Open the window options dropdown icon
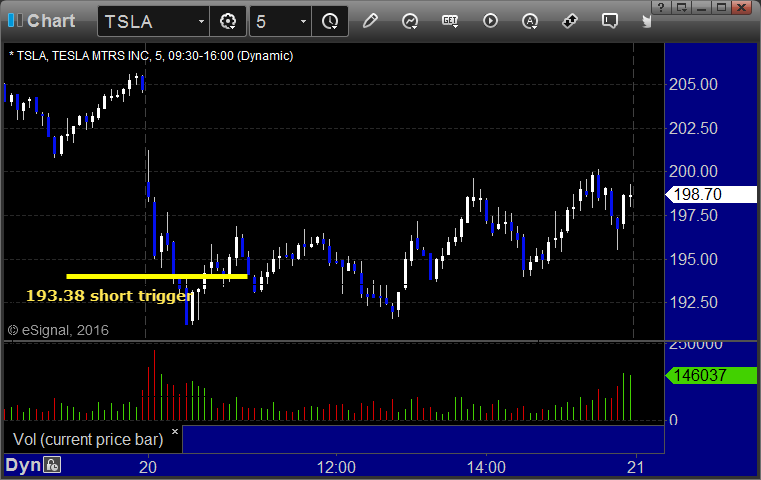This screenshot has width=761, height=480. pyautogui.click(x=681, y=7)
